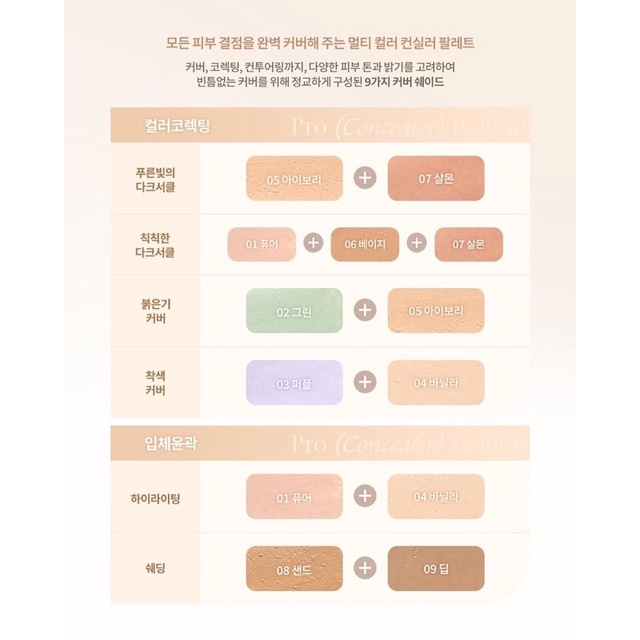Select the 06 베이지 swatch

[365, 244]
